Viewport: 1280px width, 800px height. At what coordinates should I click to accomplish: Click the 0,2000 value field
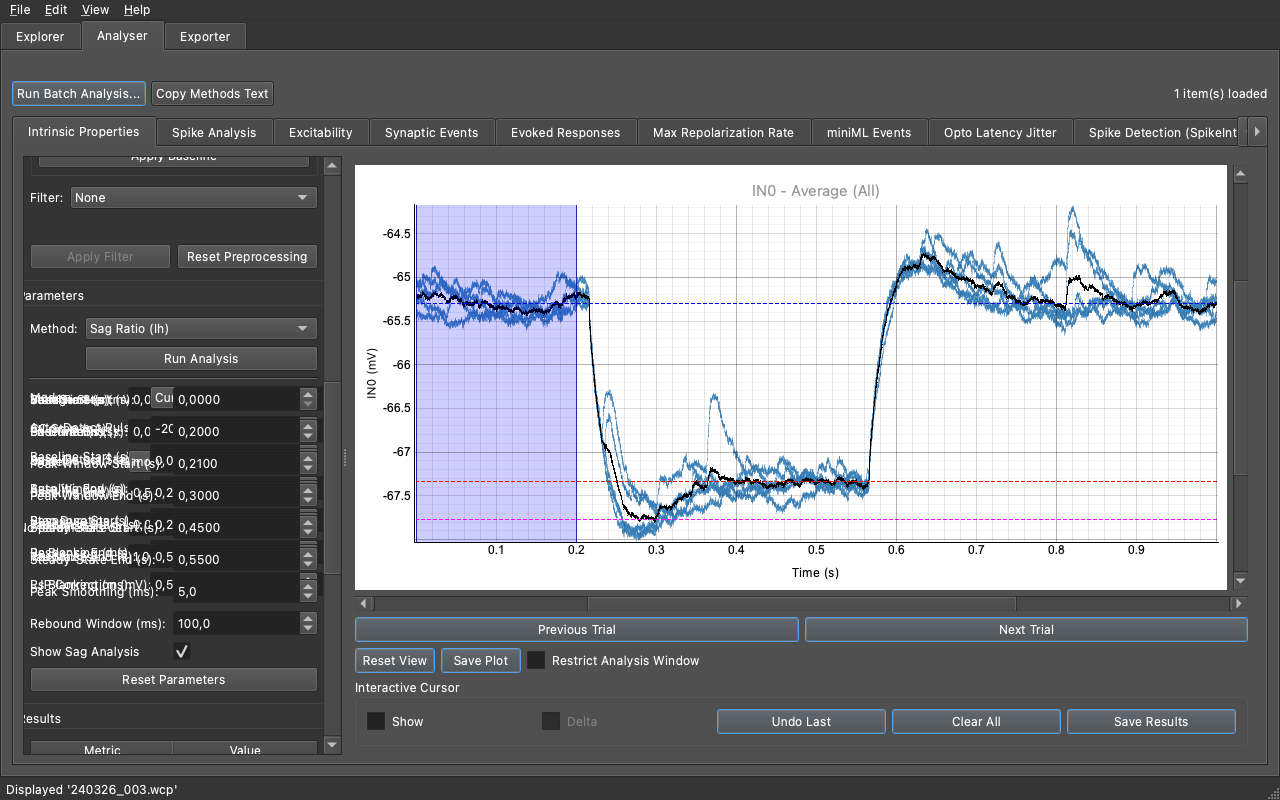(x=236, y=431)
